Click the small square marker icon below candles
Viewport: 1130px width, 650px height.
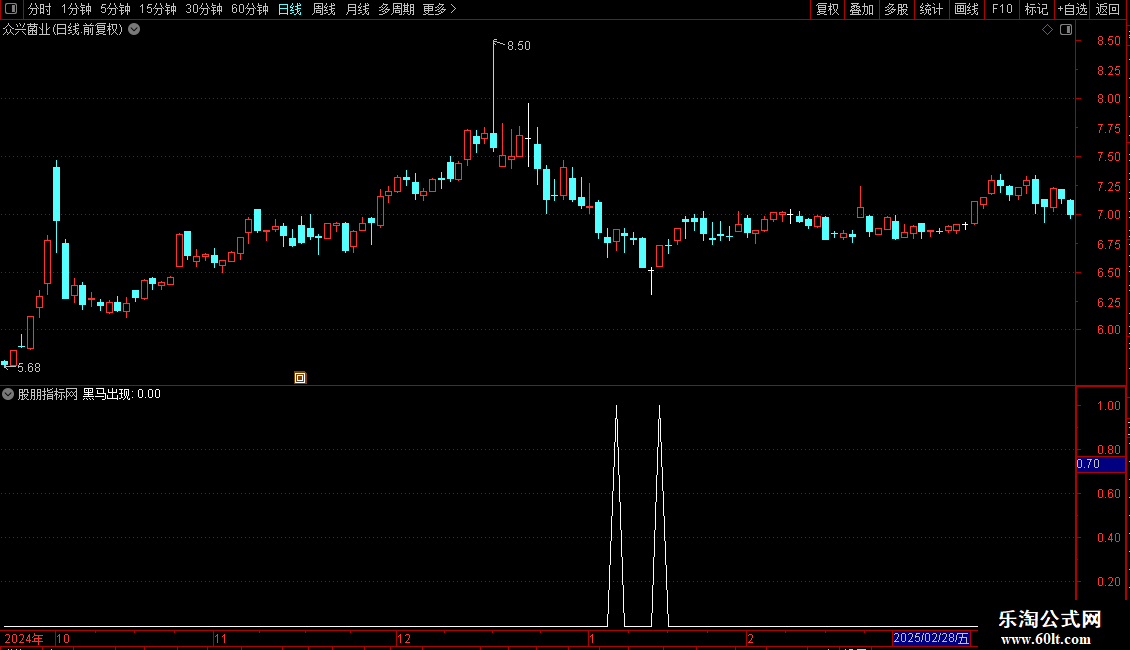coord(300,378)
